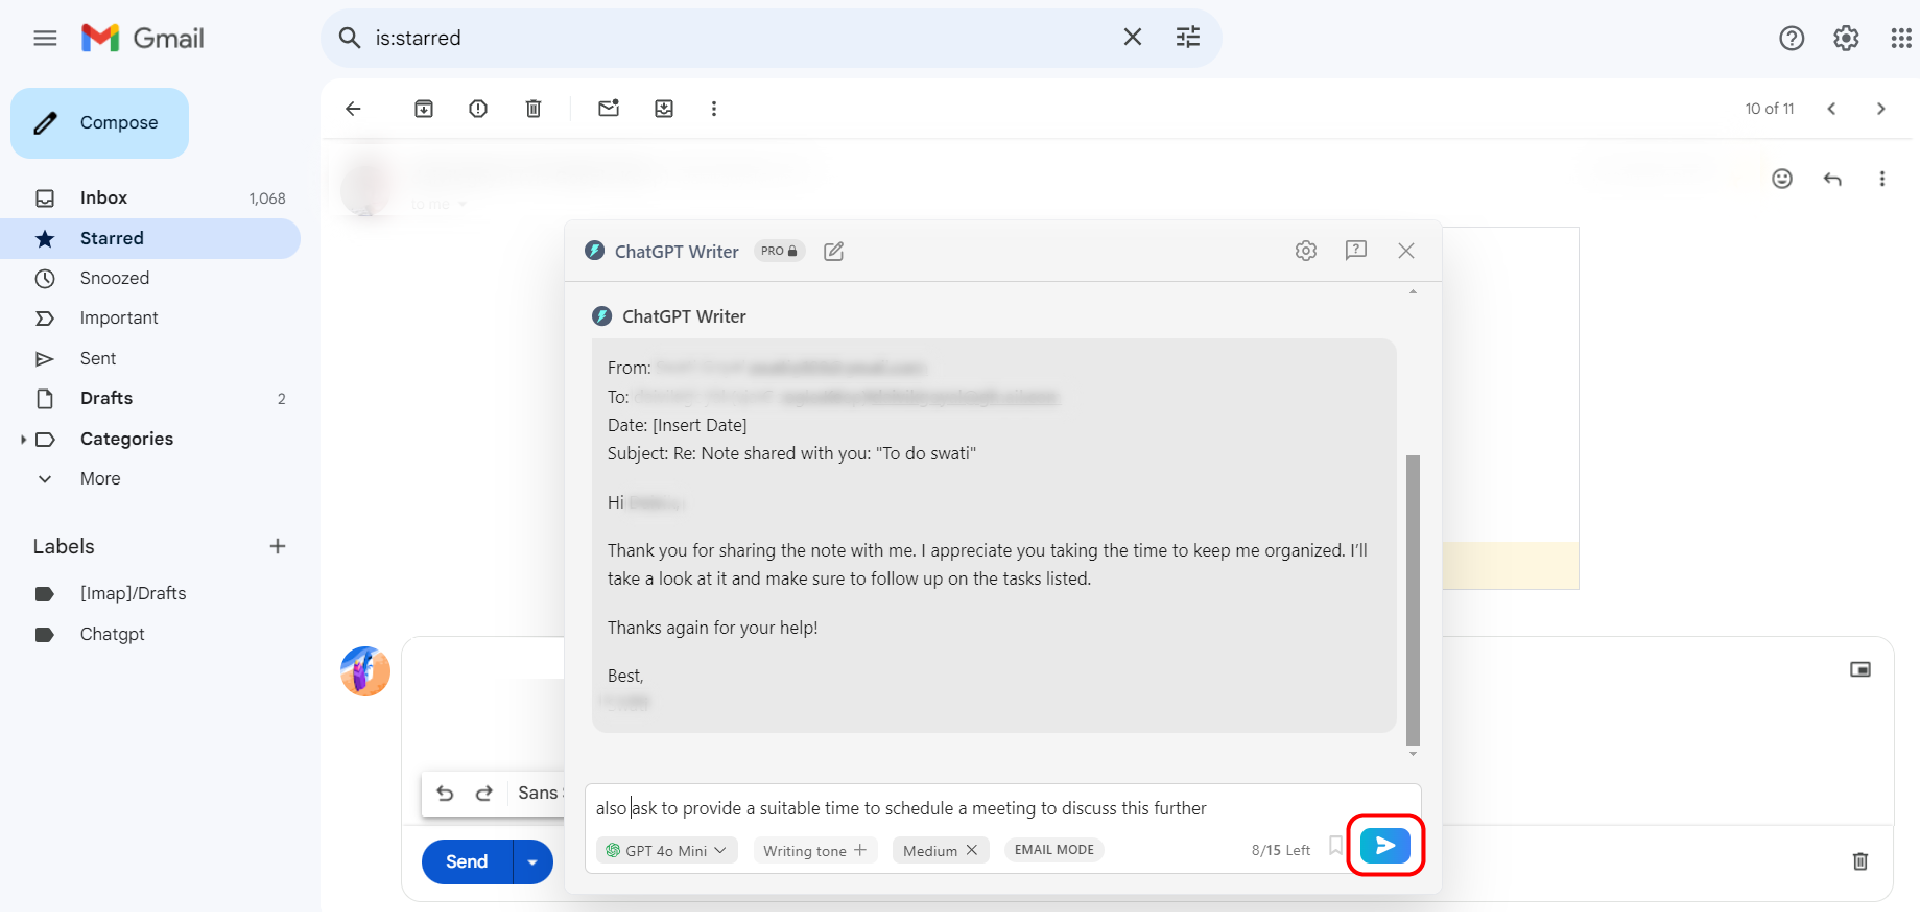This screenshot has width=1920, height=912.
Task: Open Gmail support help icon
Action: tap(1791, 38)
